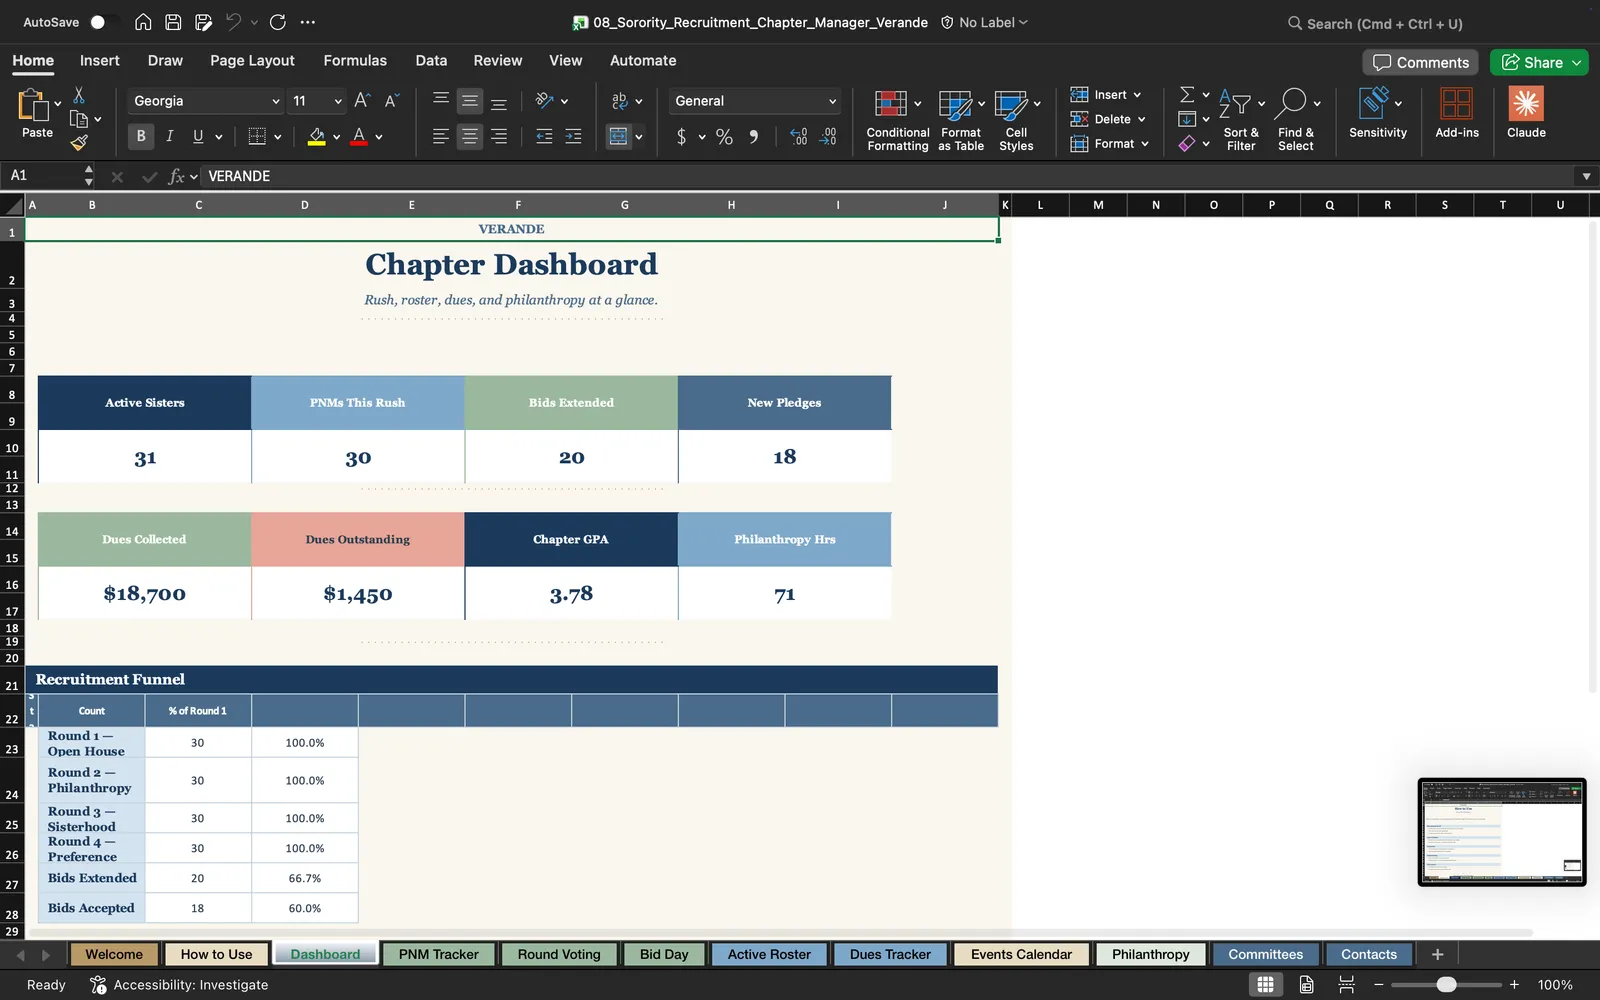This screenshot has height=1000, width=1600.
Task: Click the Delete cells button
Action: [1108, 119]
